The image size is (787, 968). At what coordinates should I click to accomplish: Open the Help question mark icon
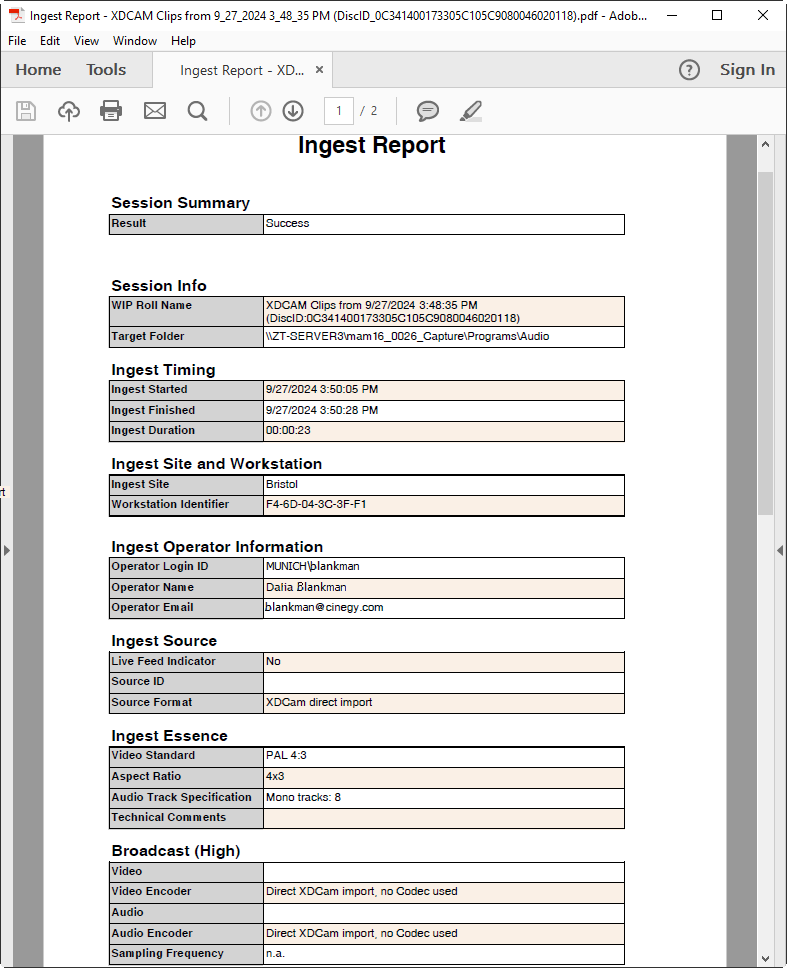tap(689, 70)
